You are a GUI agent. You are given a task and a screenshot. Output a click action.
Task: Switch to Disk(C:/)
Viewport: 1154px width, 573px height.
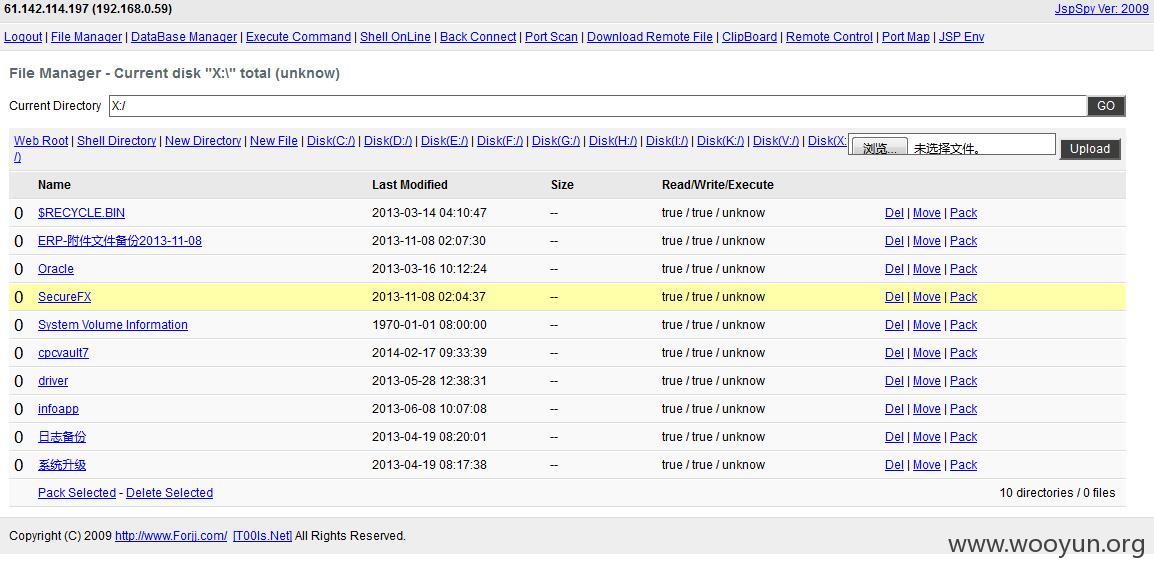(x=331, y=140)
